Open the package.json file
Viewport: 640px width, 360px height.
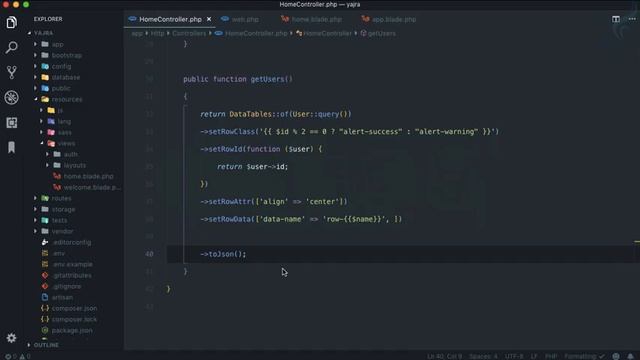click(x=67, y=331)
